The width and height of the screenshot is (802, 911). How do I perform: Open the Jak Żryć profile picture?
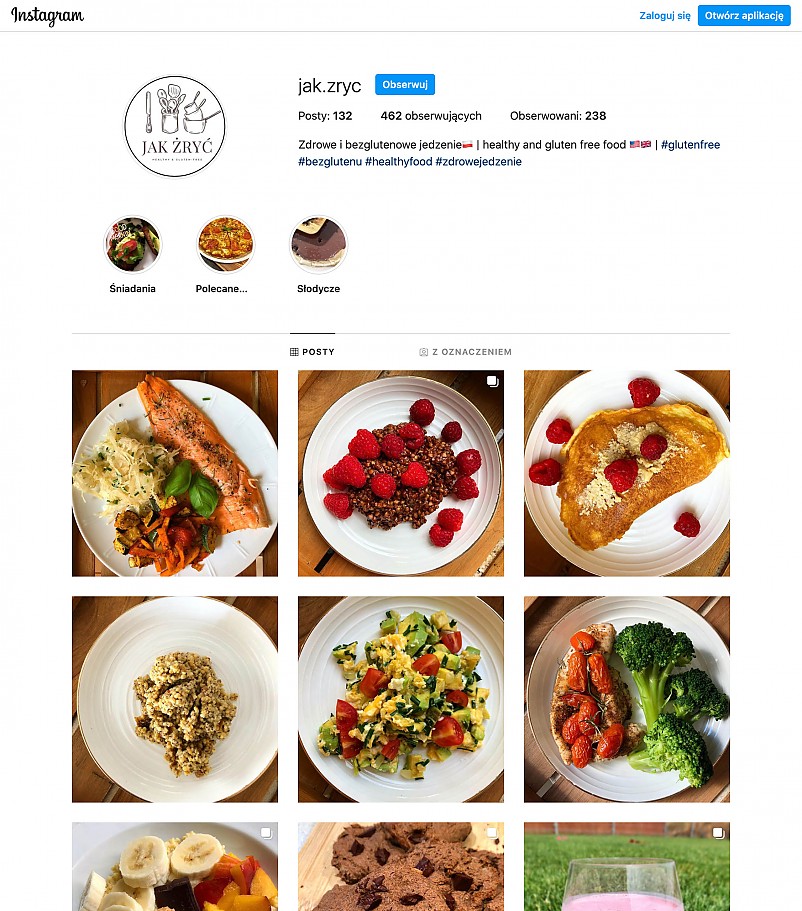click(174, 126)
